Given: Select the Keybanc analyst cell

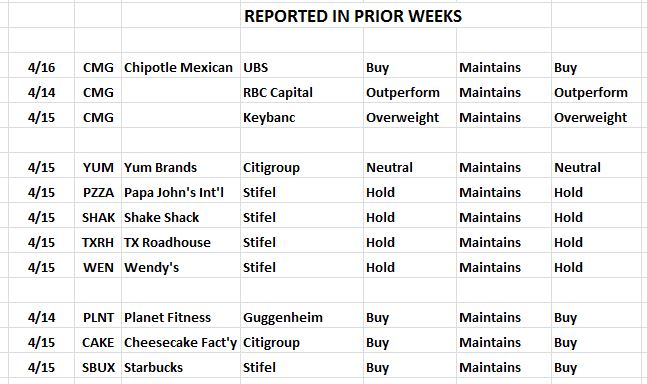Looking at the screenshot, I should (302, 117).
